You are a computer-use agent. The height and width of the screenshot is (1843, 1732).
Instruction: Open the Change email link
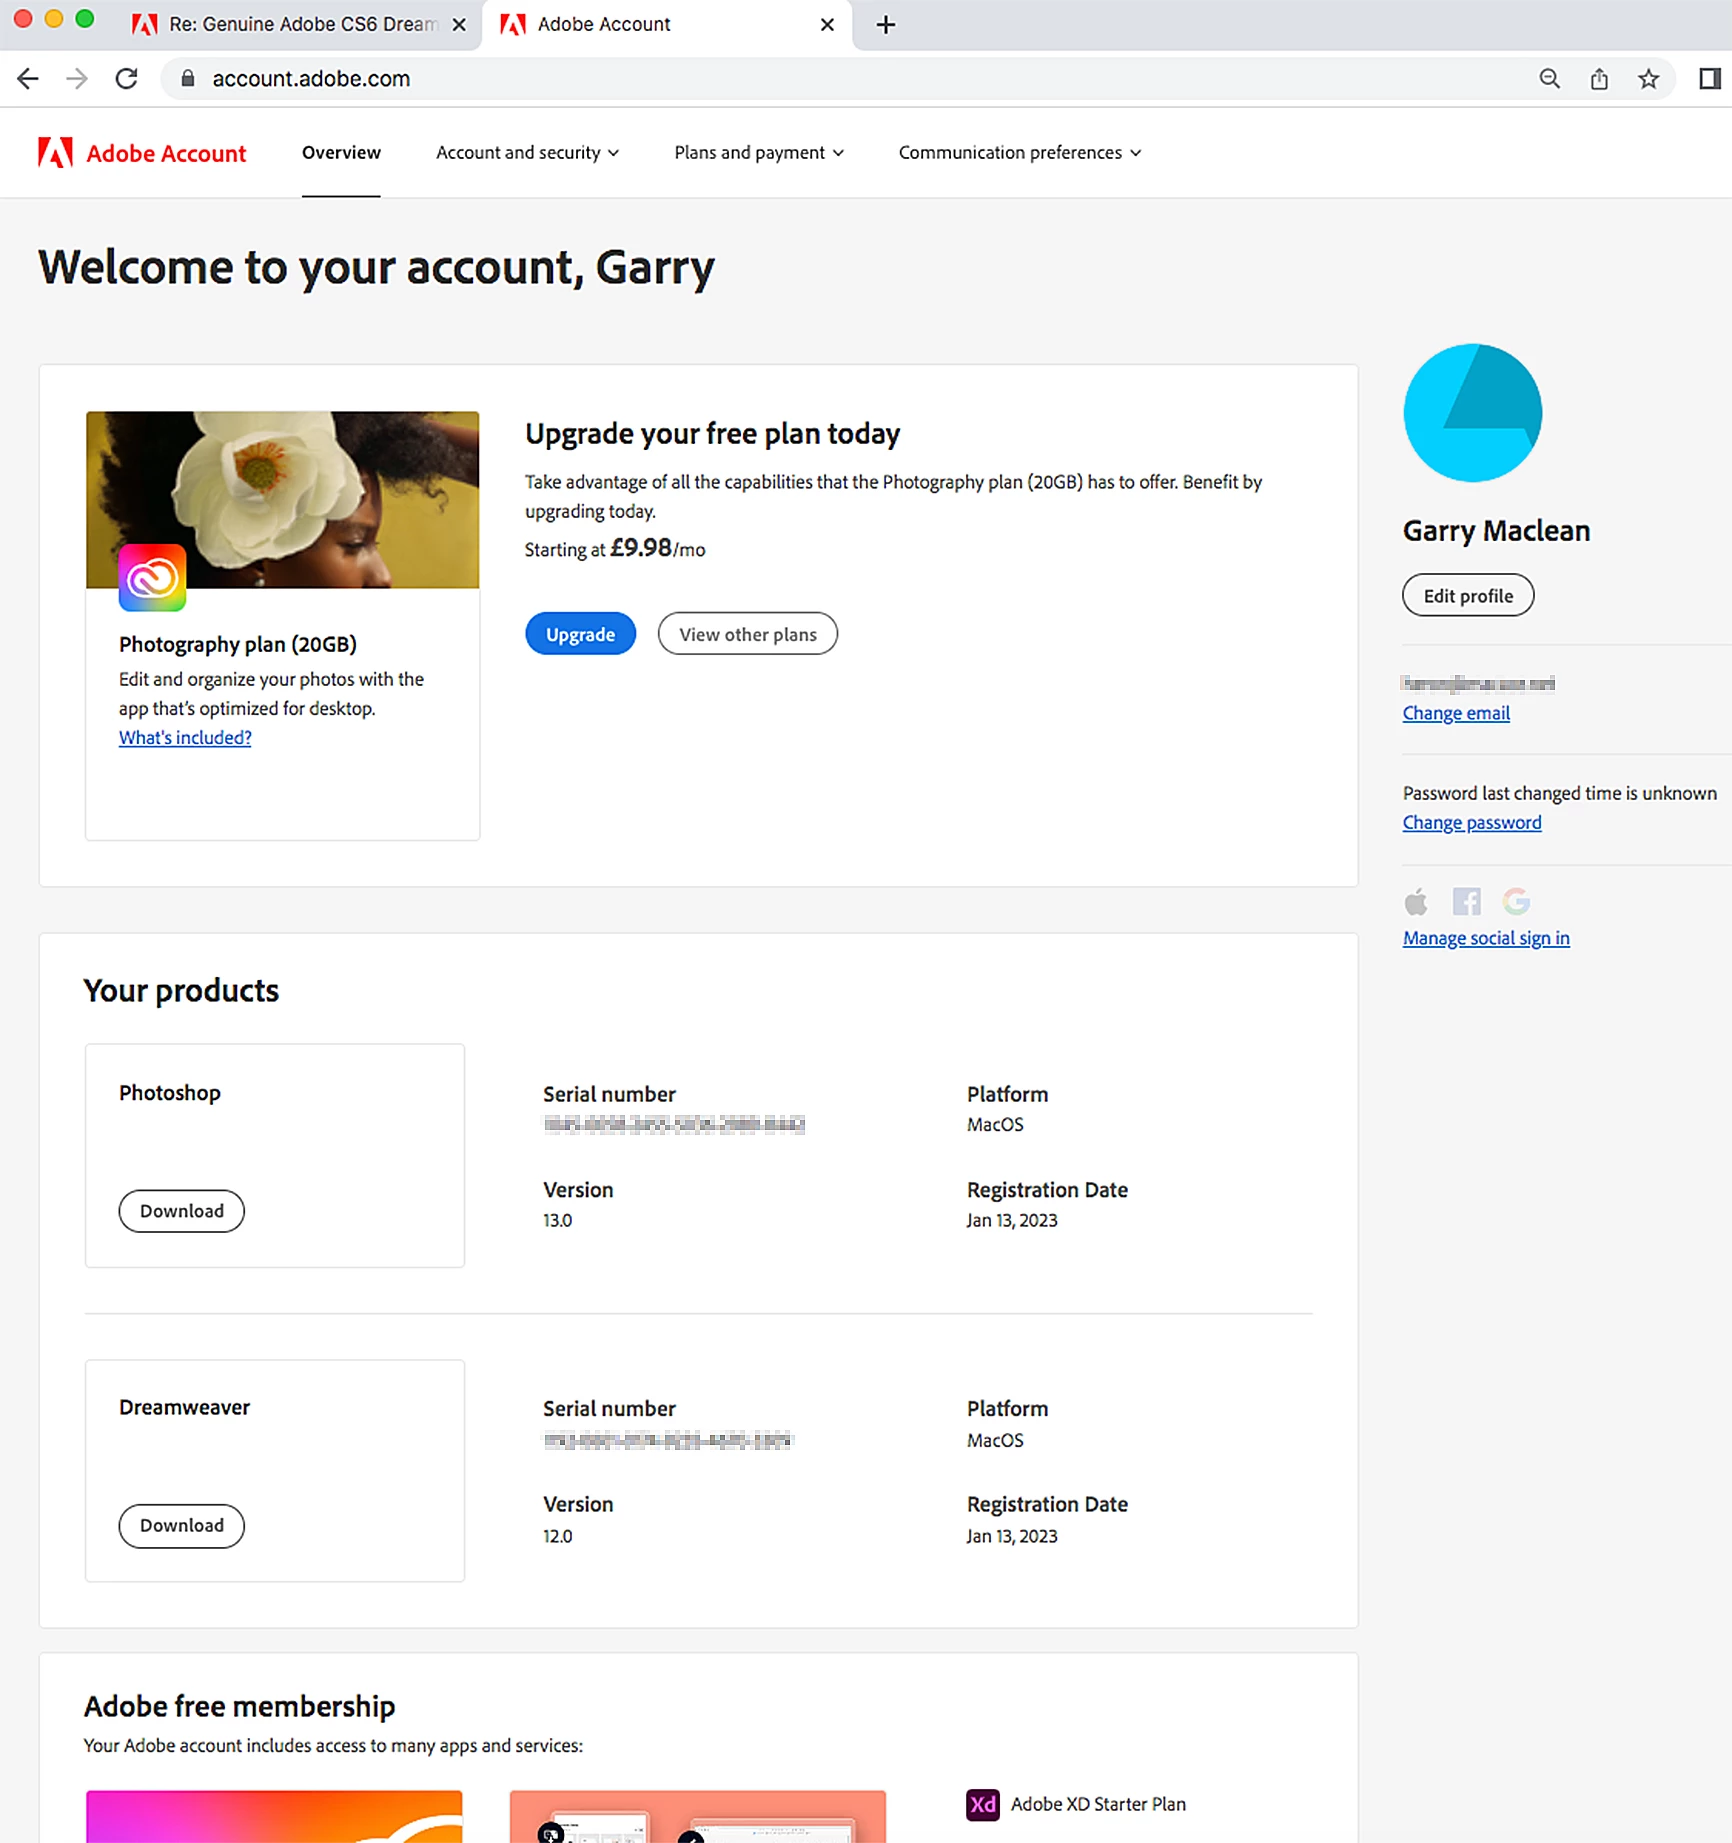pyautogui.click(x=1456, y=713)
